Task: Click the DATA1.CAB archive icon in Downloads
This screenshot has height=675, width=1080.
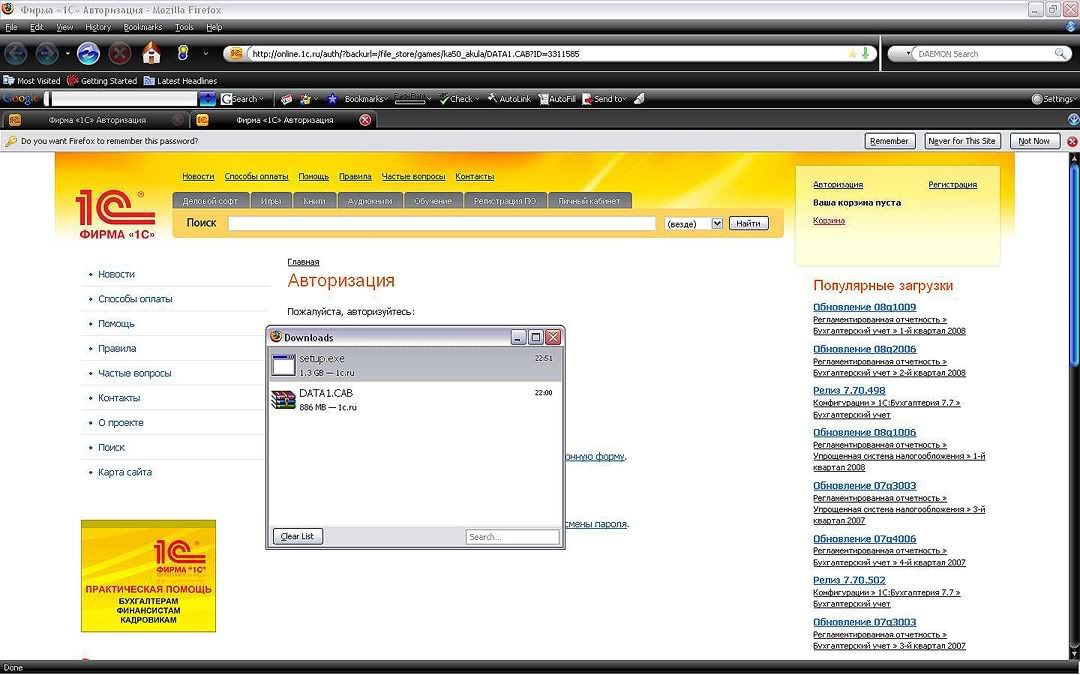Action: (x=283, y=400)
